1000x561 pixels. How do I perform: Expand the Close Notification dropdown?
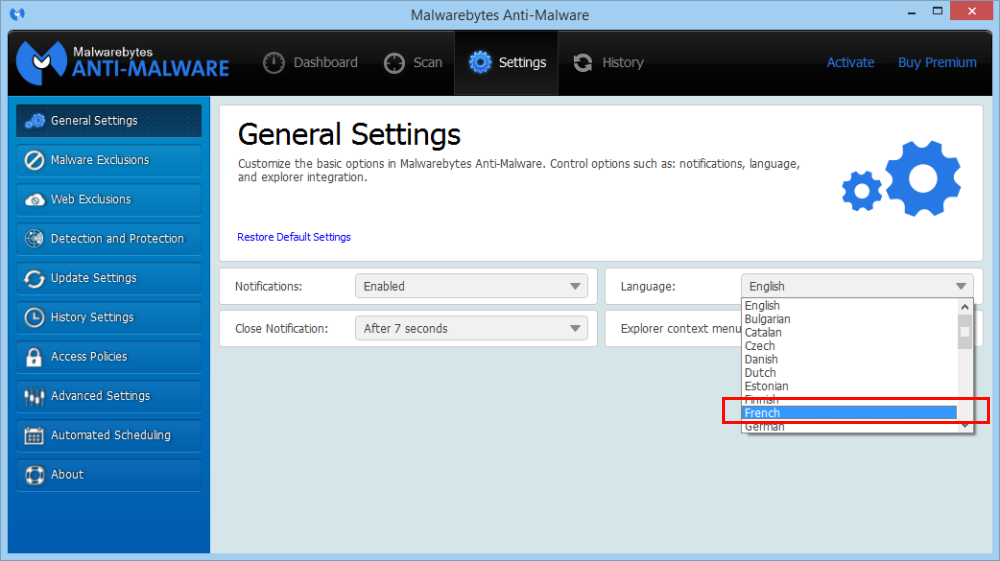point(471,328)
